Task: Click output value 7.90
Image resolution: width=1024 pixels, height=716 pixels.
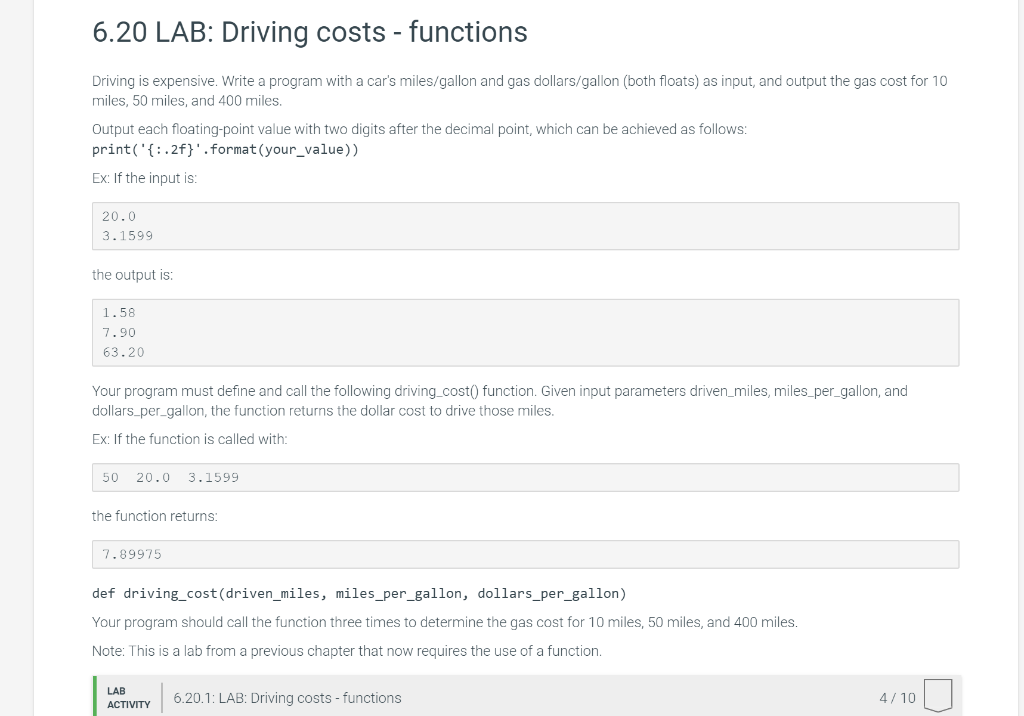Action: 119,333
